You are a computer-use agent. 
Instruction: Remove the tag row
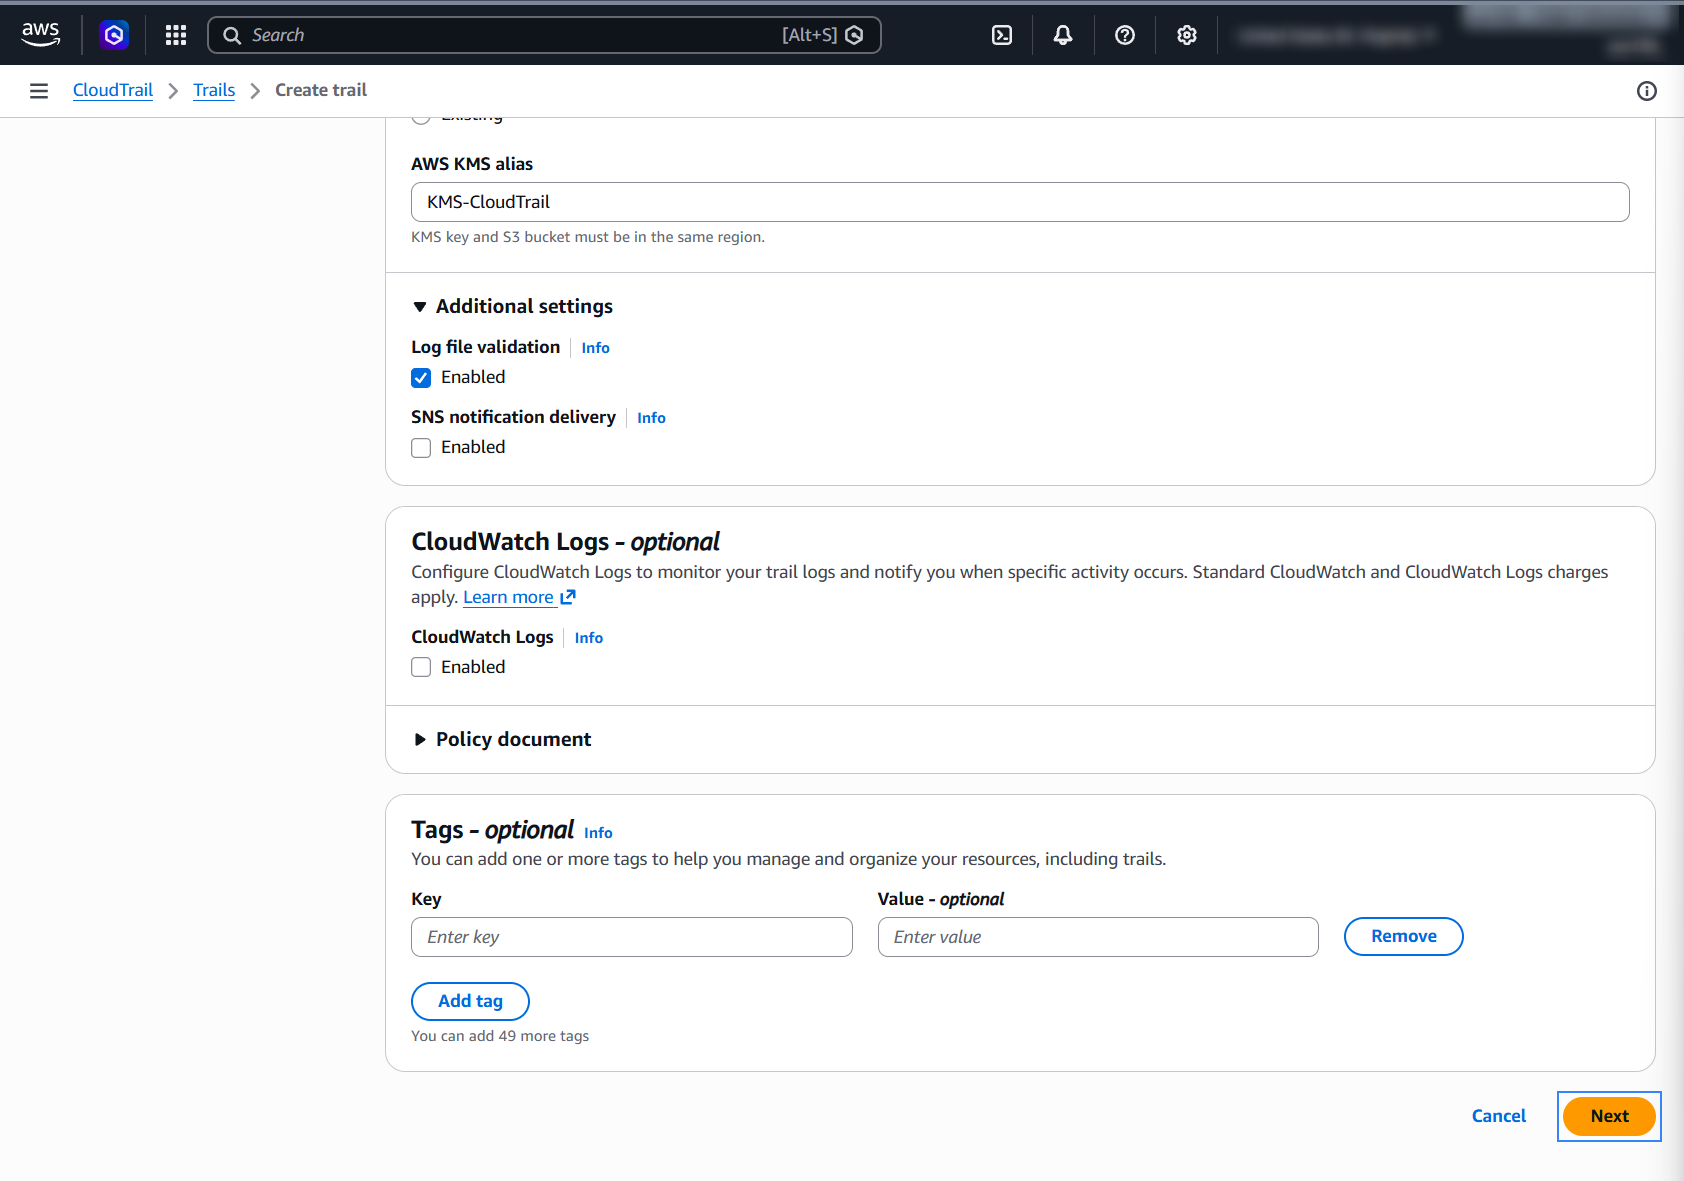point(1403,936)
